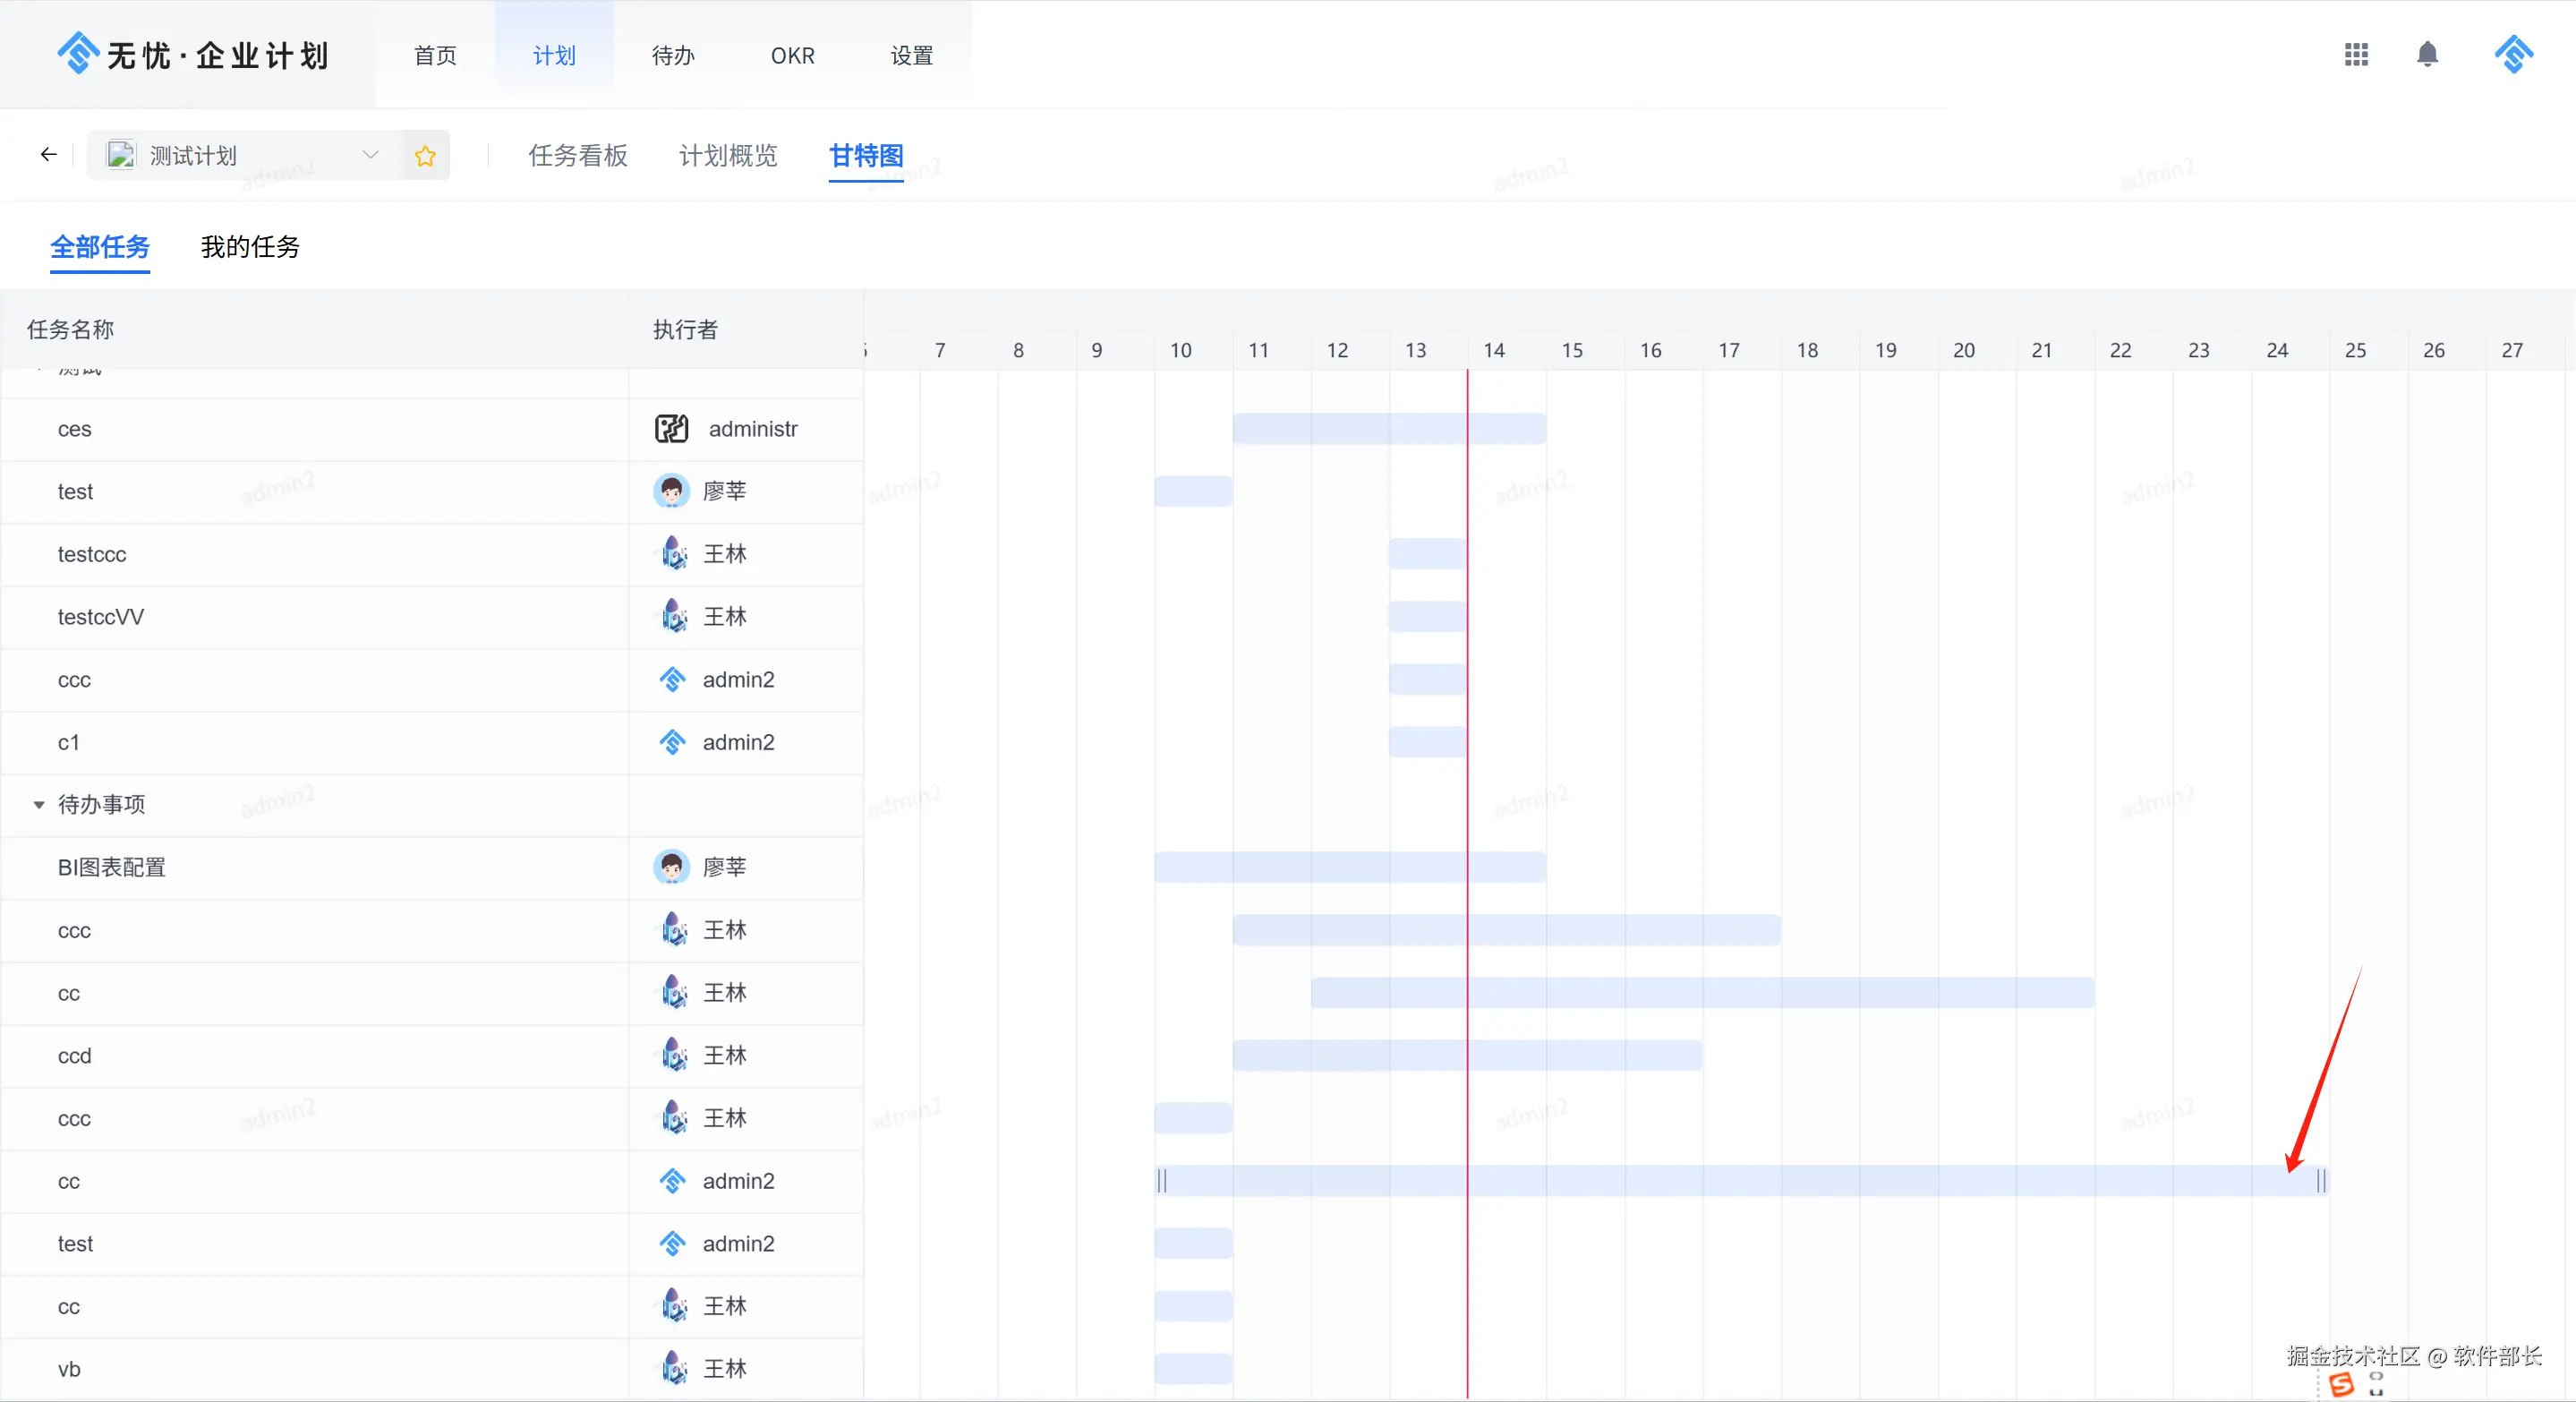Open OKR in top navigation

point(792,56)
